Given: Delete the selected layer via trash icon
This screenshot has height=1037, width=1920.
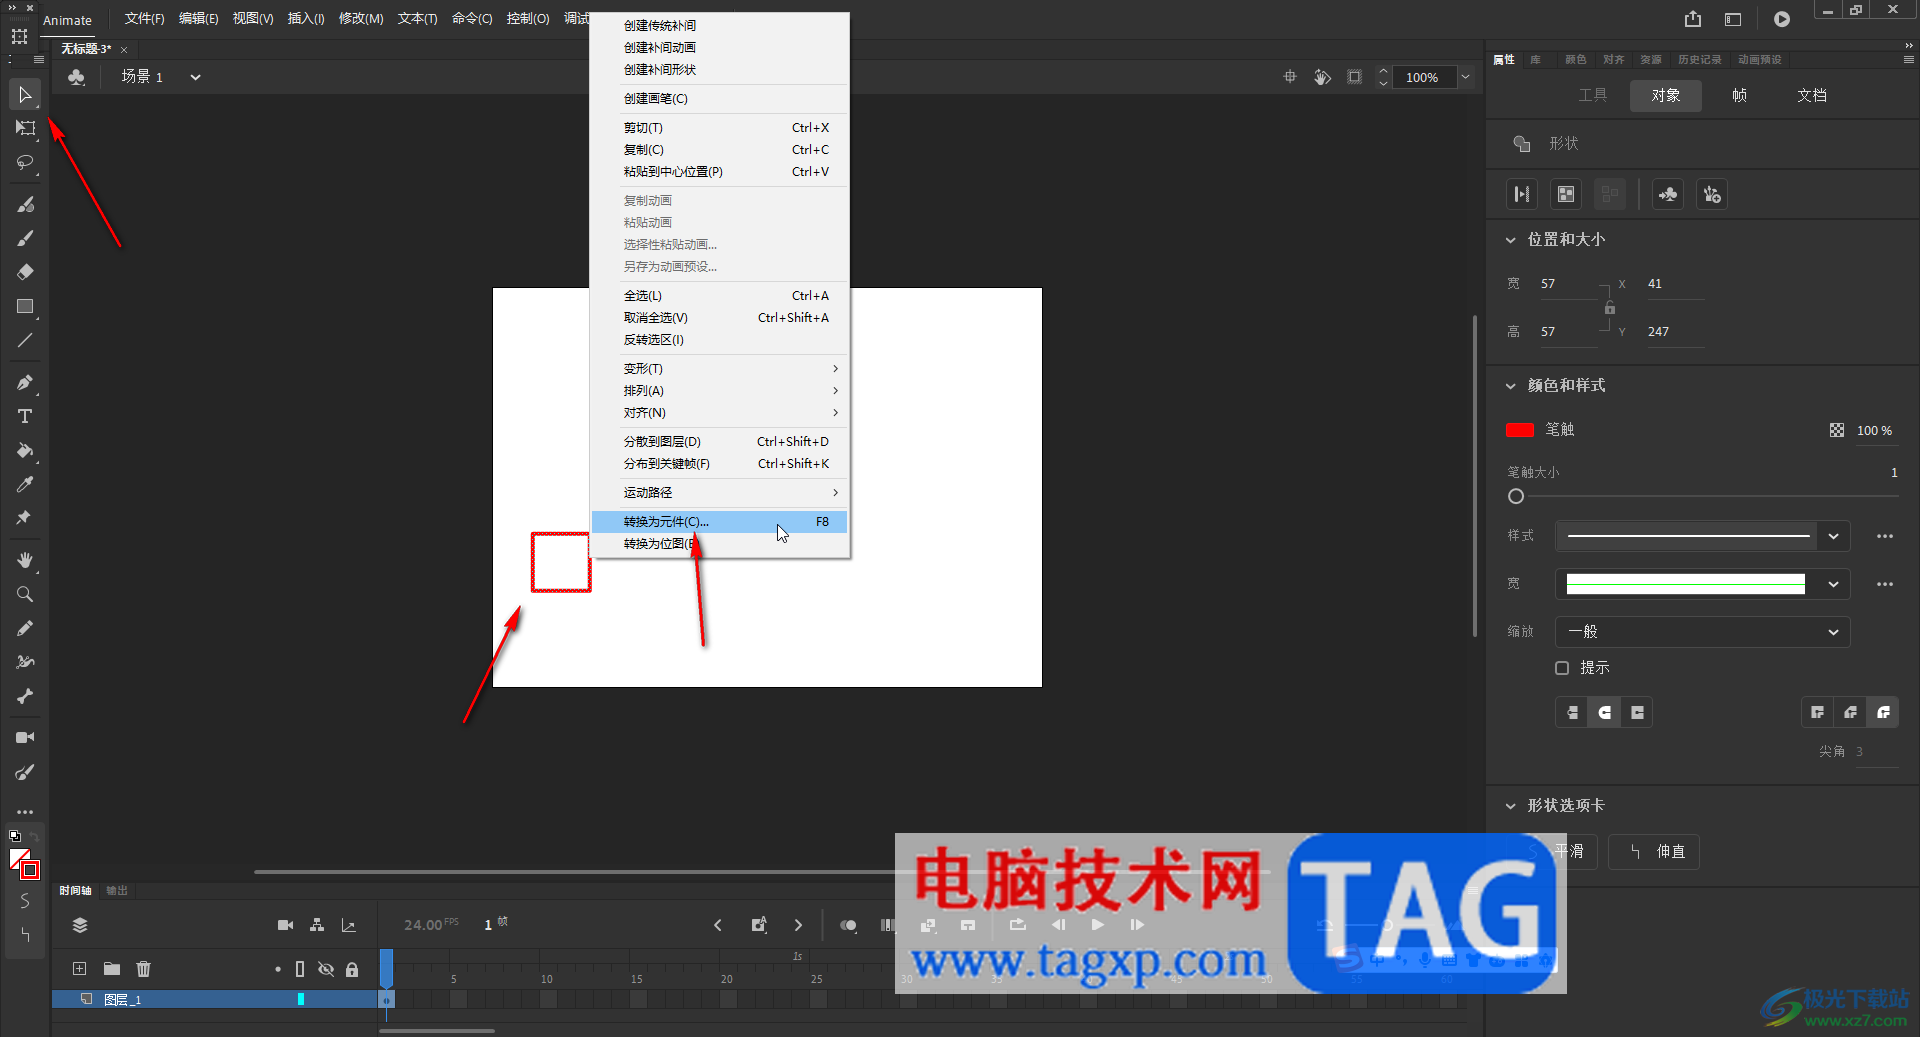Looking at the screenshot, I should [x=144, y=968].
